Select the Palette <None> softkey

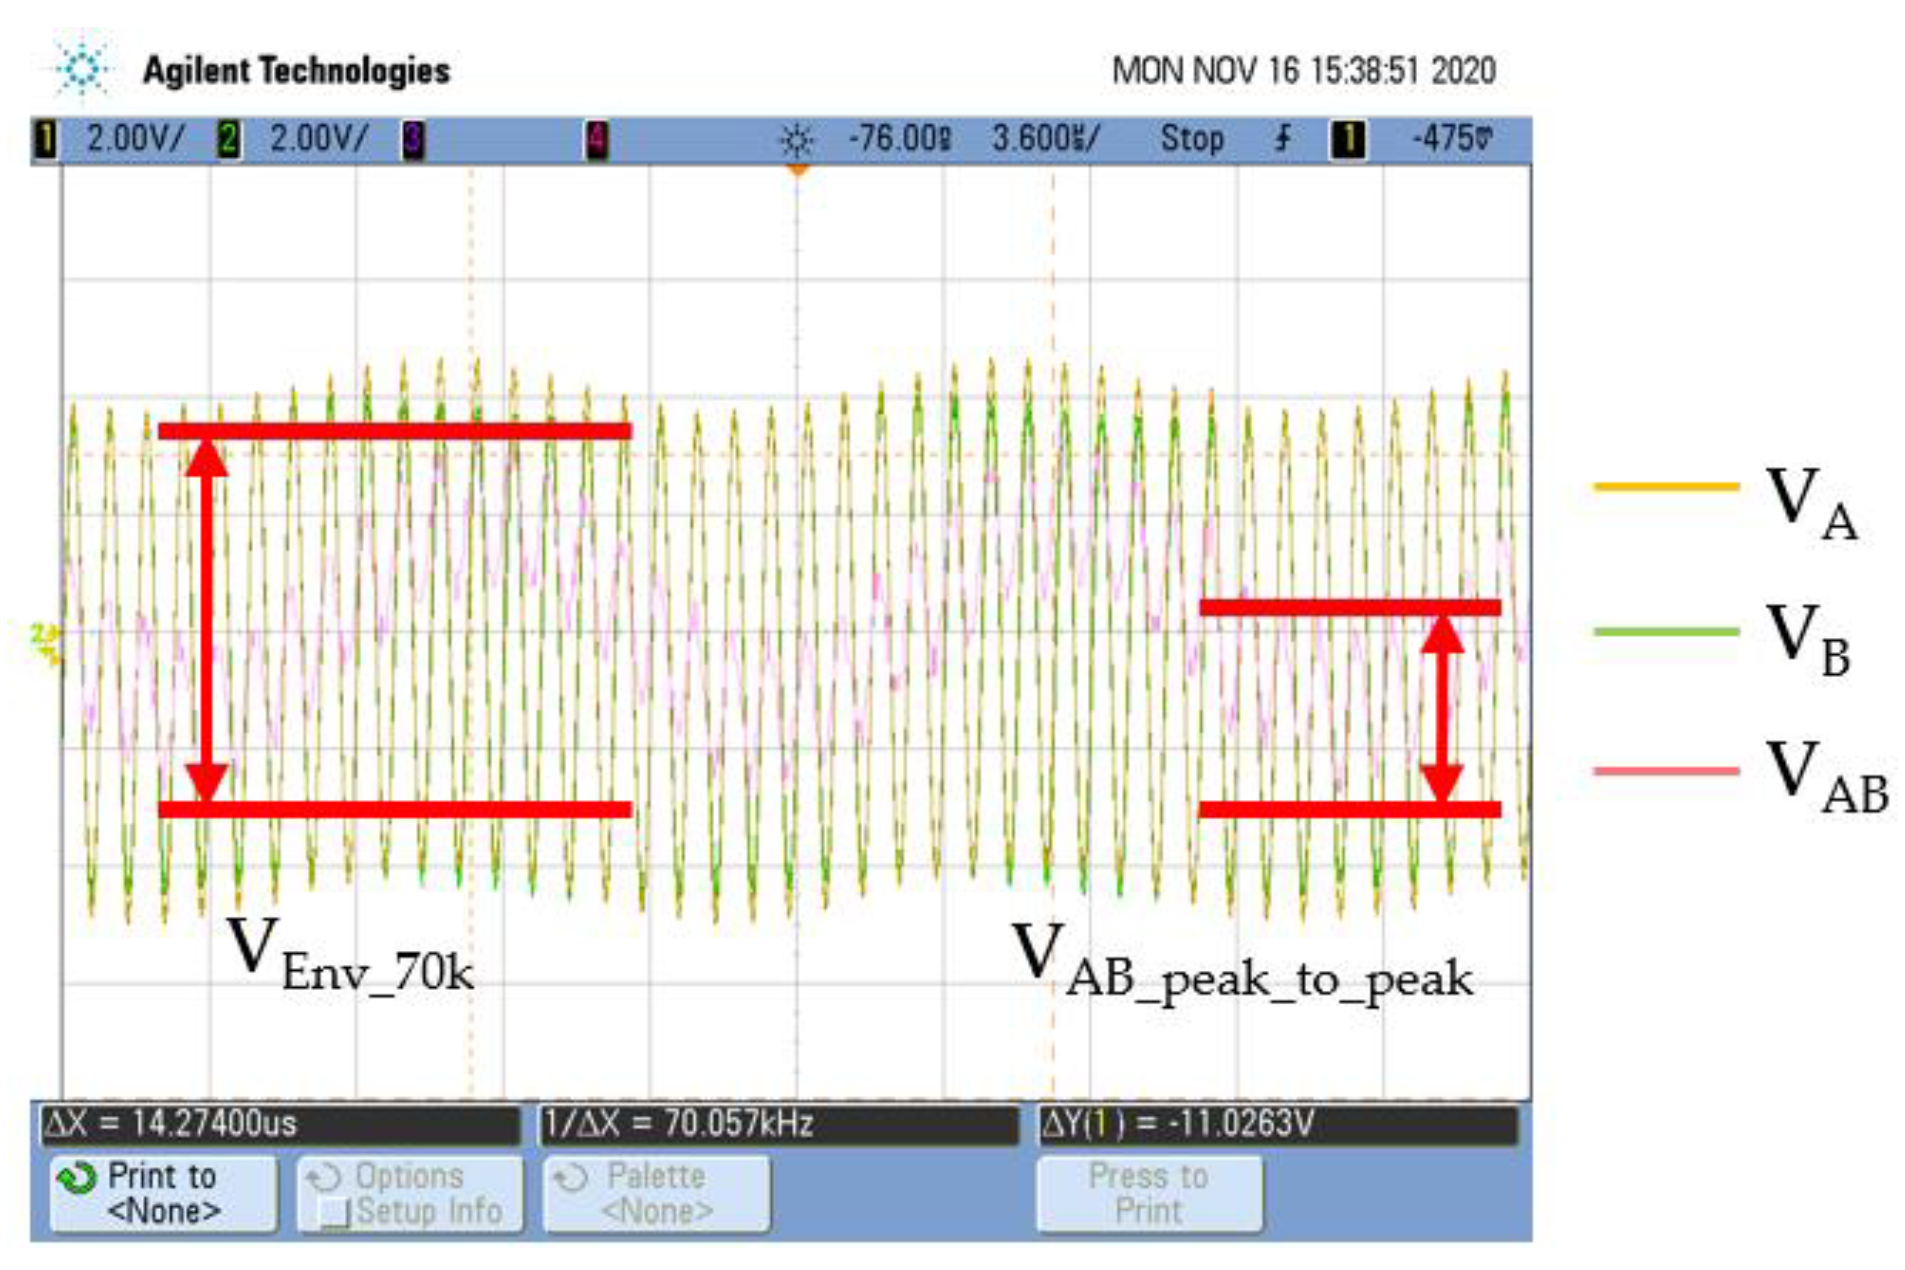(x=656, y=1193)
